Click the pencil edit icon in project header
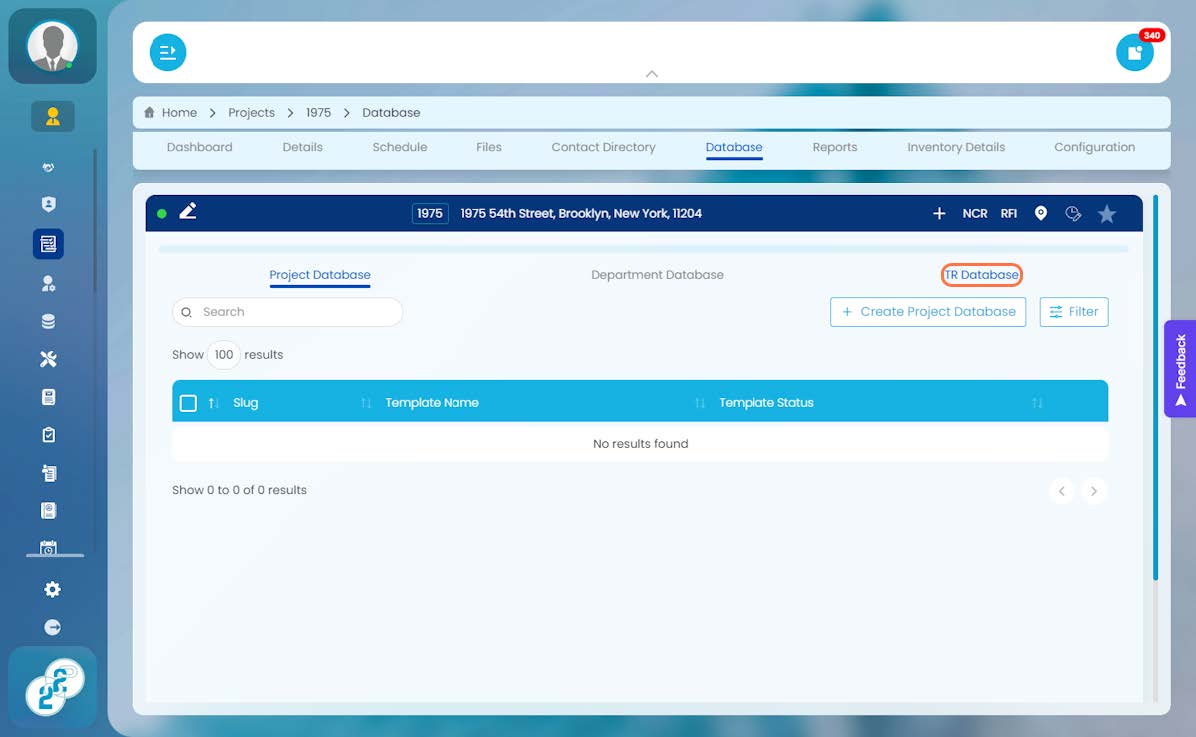This screenshot has height=737, width=1196. click(x=188, y=211)
